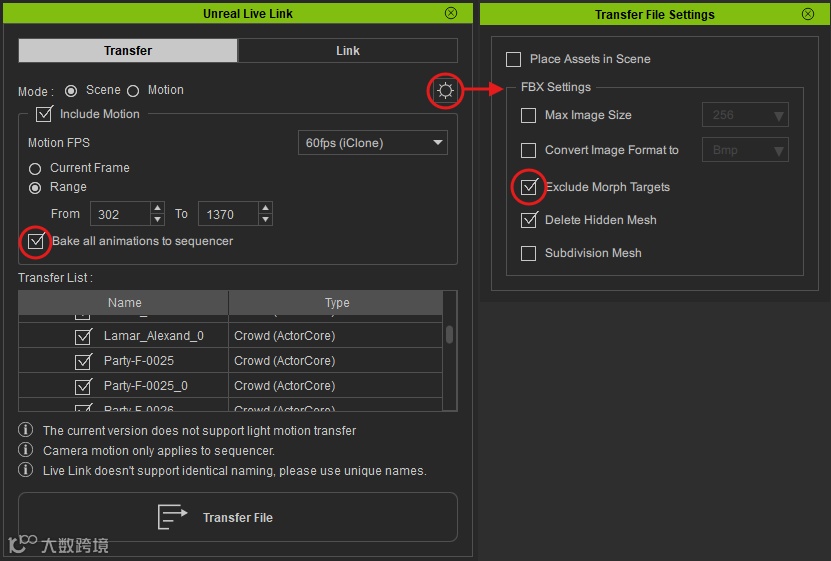Open transfer file settings gear icon
The image size is (831, 561).
[x=445, y=91]
